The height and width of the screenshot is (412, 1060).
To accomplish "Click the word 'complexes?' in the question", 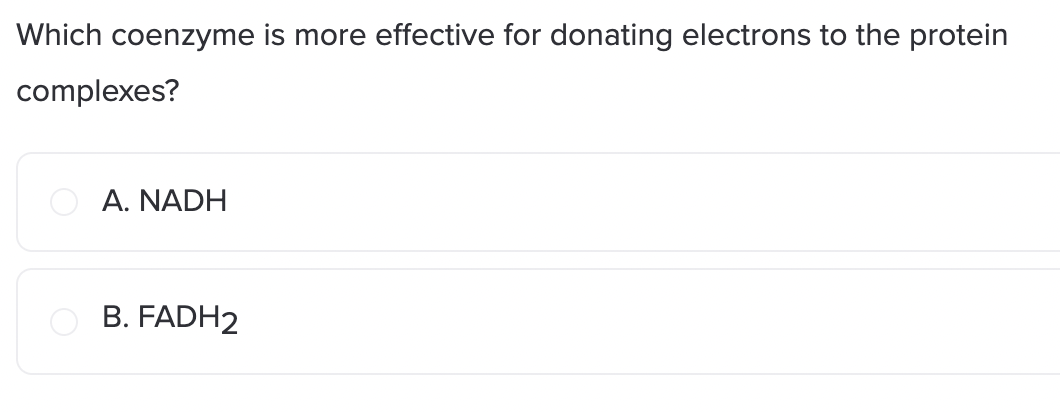I will pyautogui.click(x=98, y=91).
